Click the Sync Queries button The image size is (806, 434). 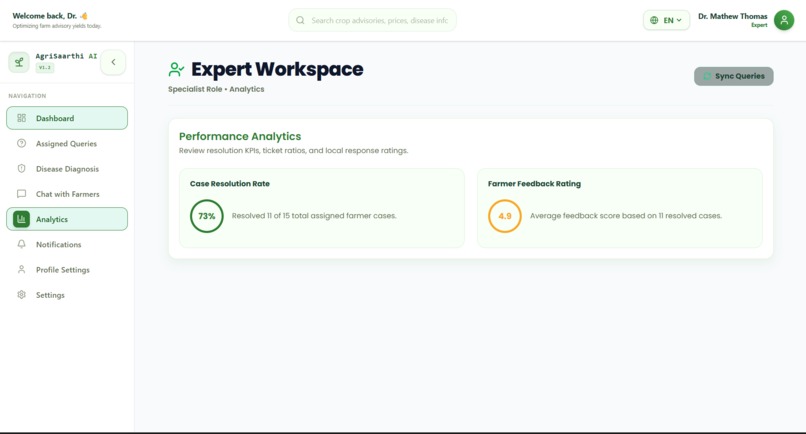click(x=734, y=76)
